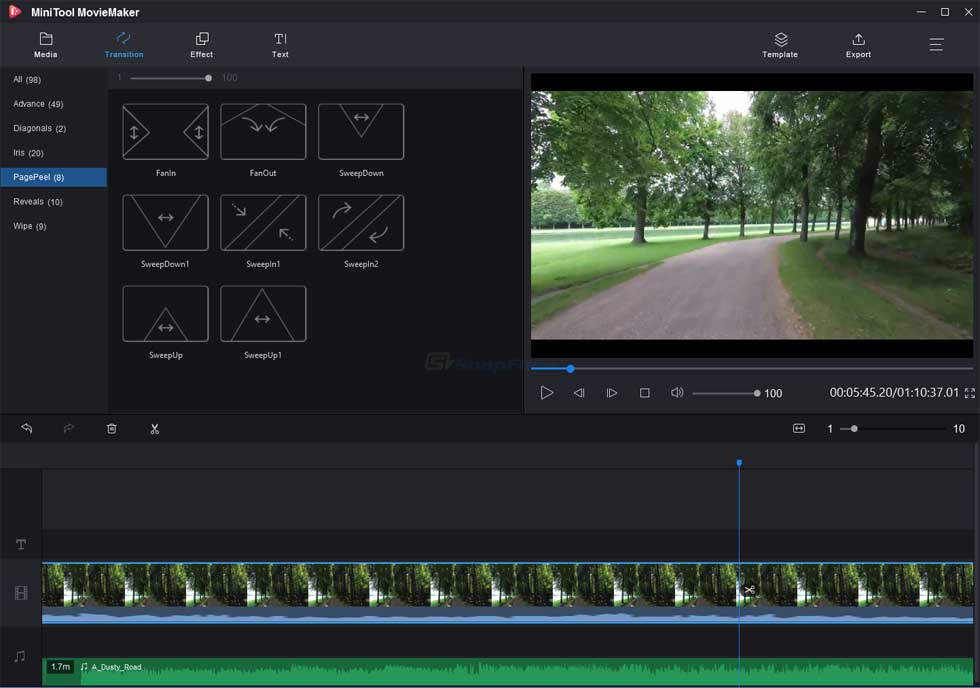Switch to the Effect tab
The width and height of the screenshot is (980, 688).
coord(201,45)
